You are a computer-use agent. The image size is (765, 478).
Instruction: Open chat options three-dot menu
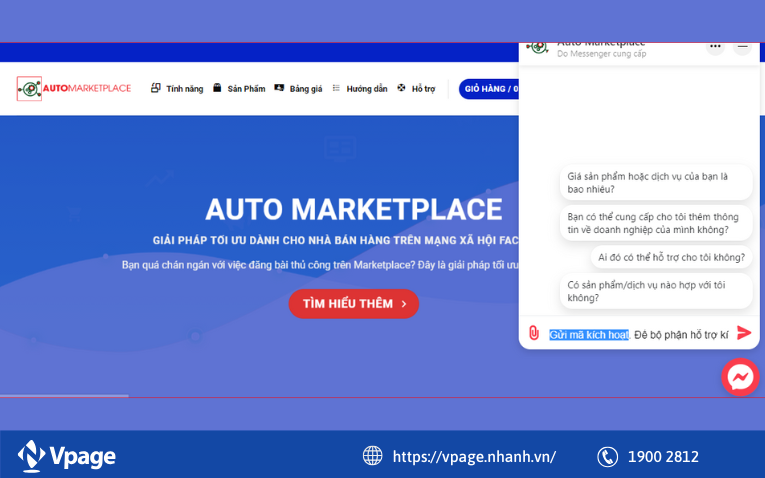point(715,46)
